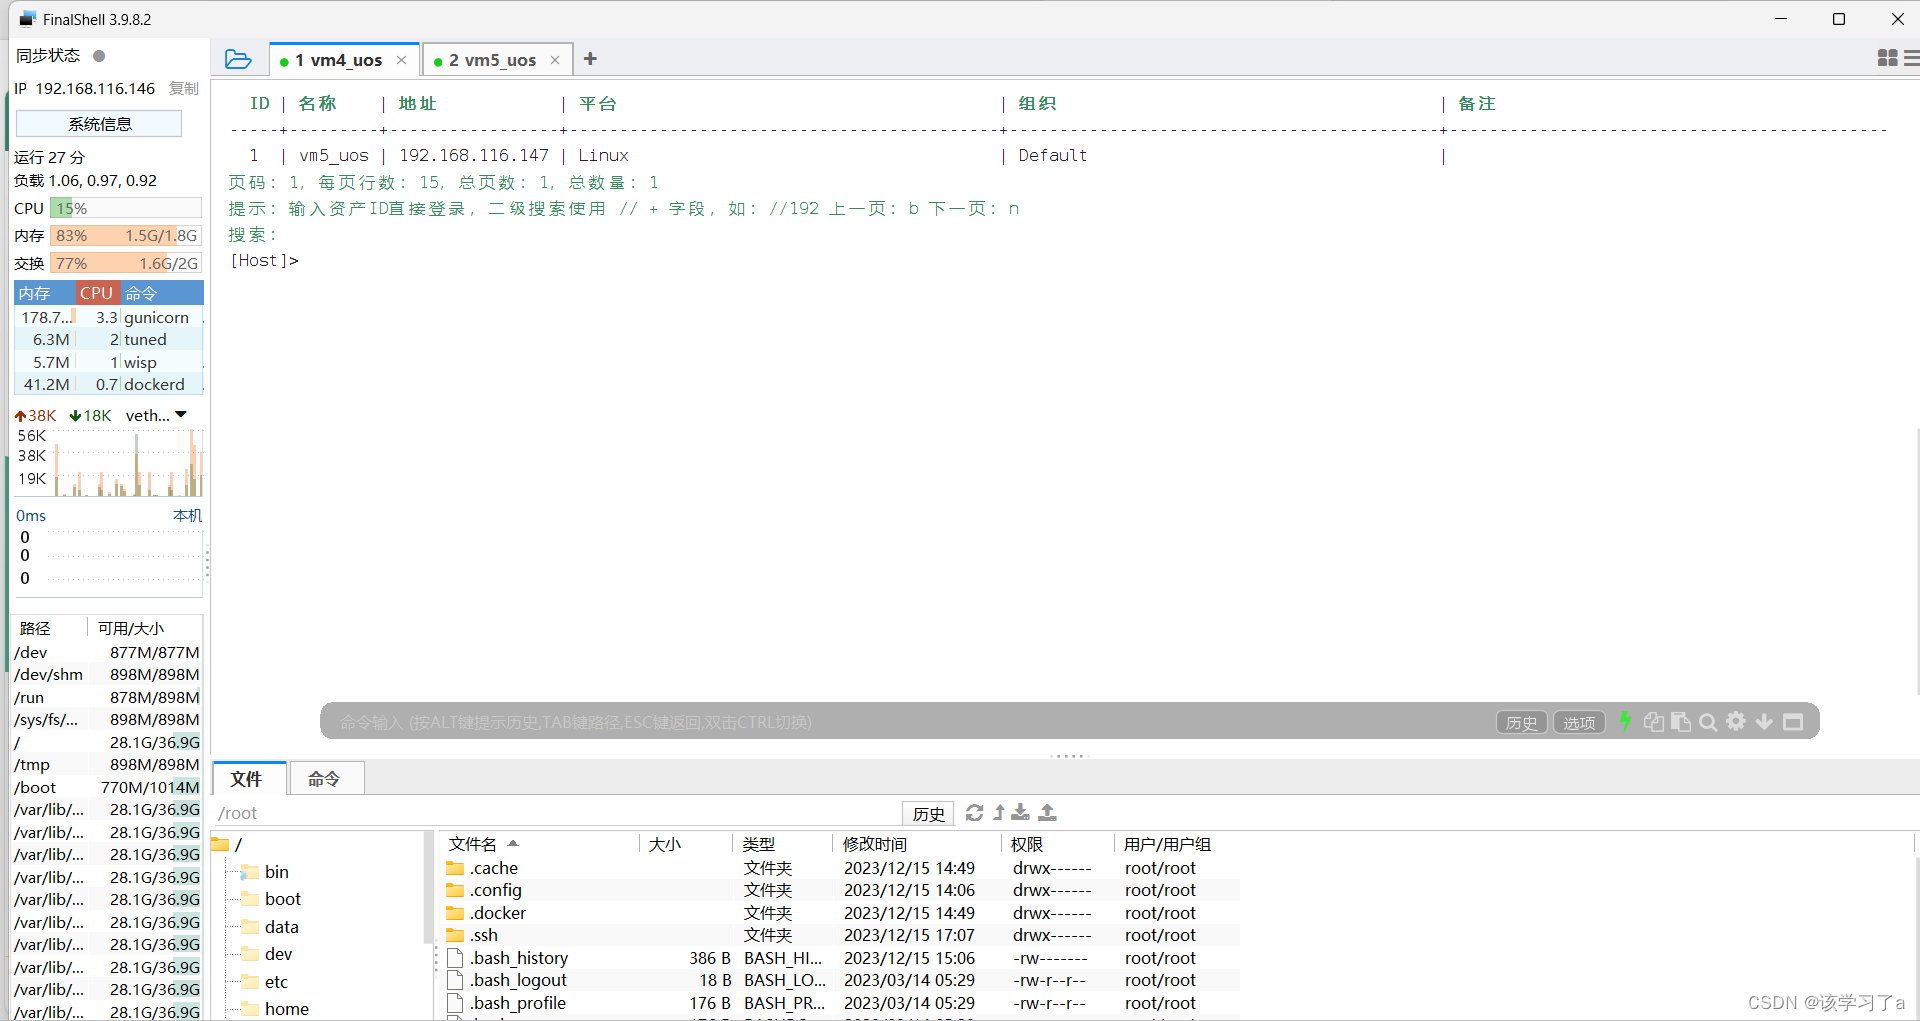Select the .bash_profile file
This screenshot has width=1920, height=1021.
click(840, 1003)
